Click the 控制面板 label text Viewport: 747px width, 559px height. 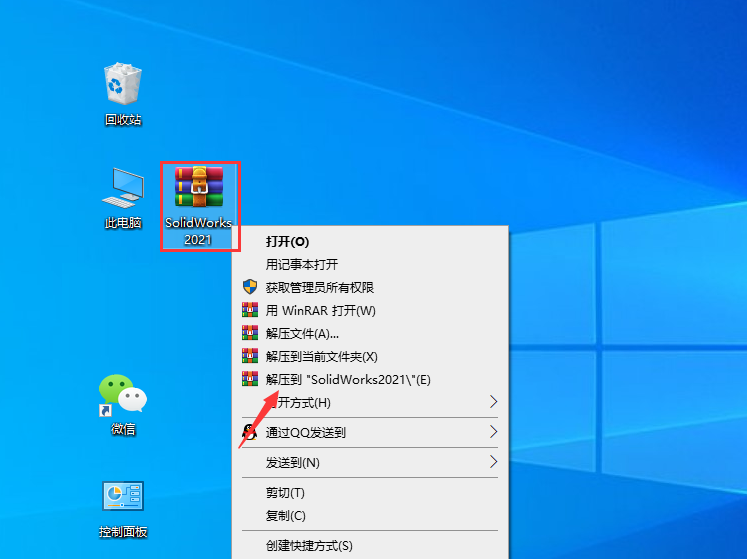click(123, 532)
